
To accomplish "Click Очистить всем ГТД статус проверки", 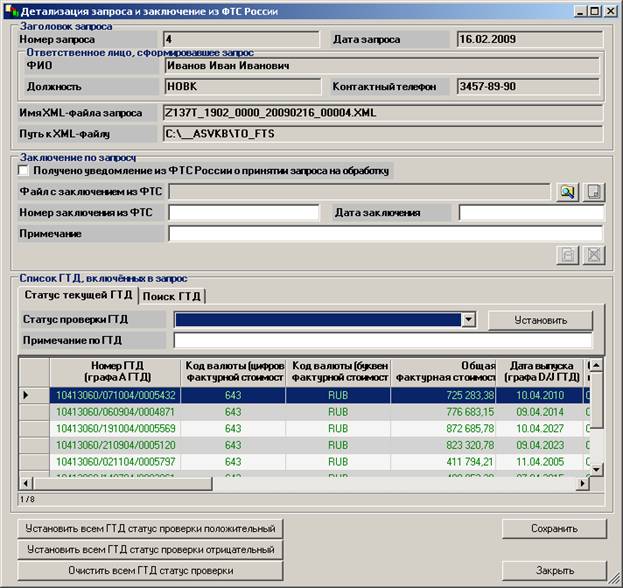I will (150, 570).
